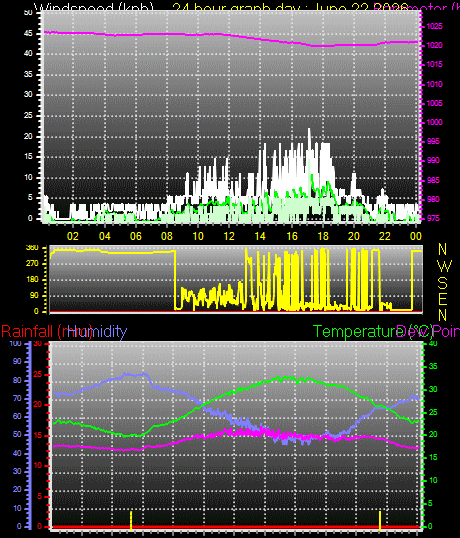Click the green 25 temperature axis value
This screenshot has height=538, width=460.
coord(433,412)
